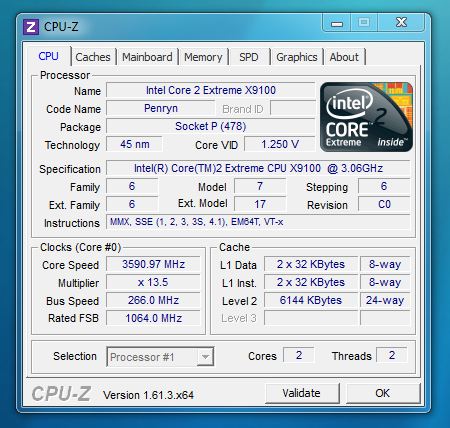This screenshot has width=450, height=428.
Task: Click the disabled maximize window button
Action: click(x=364, y=23)
